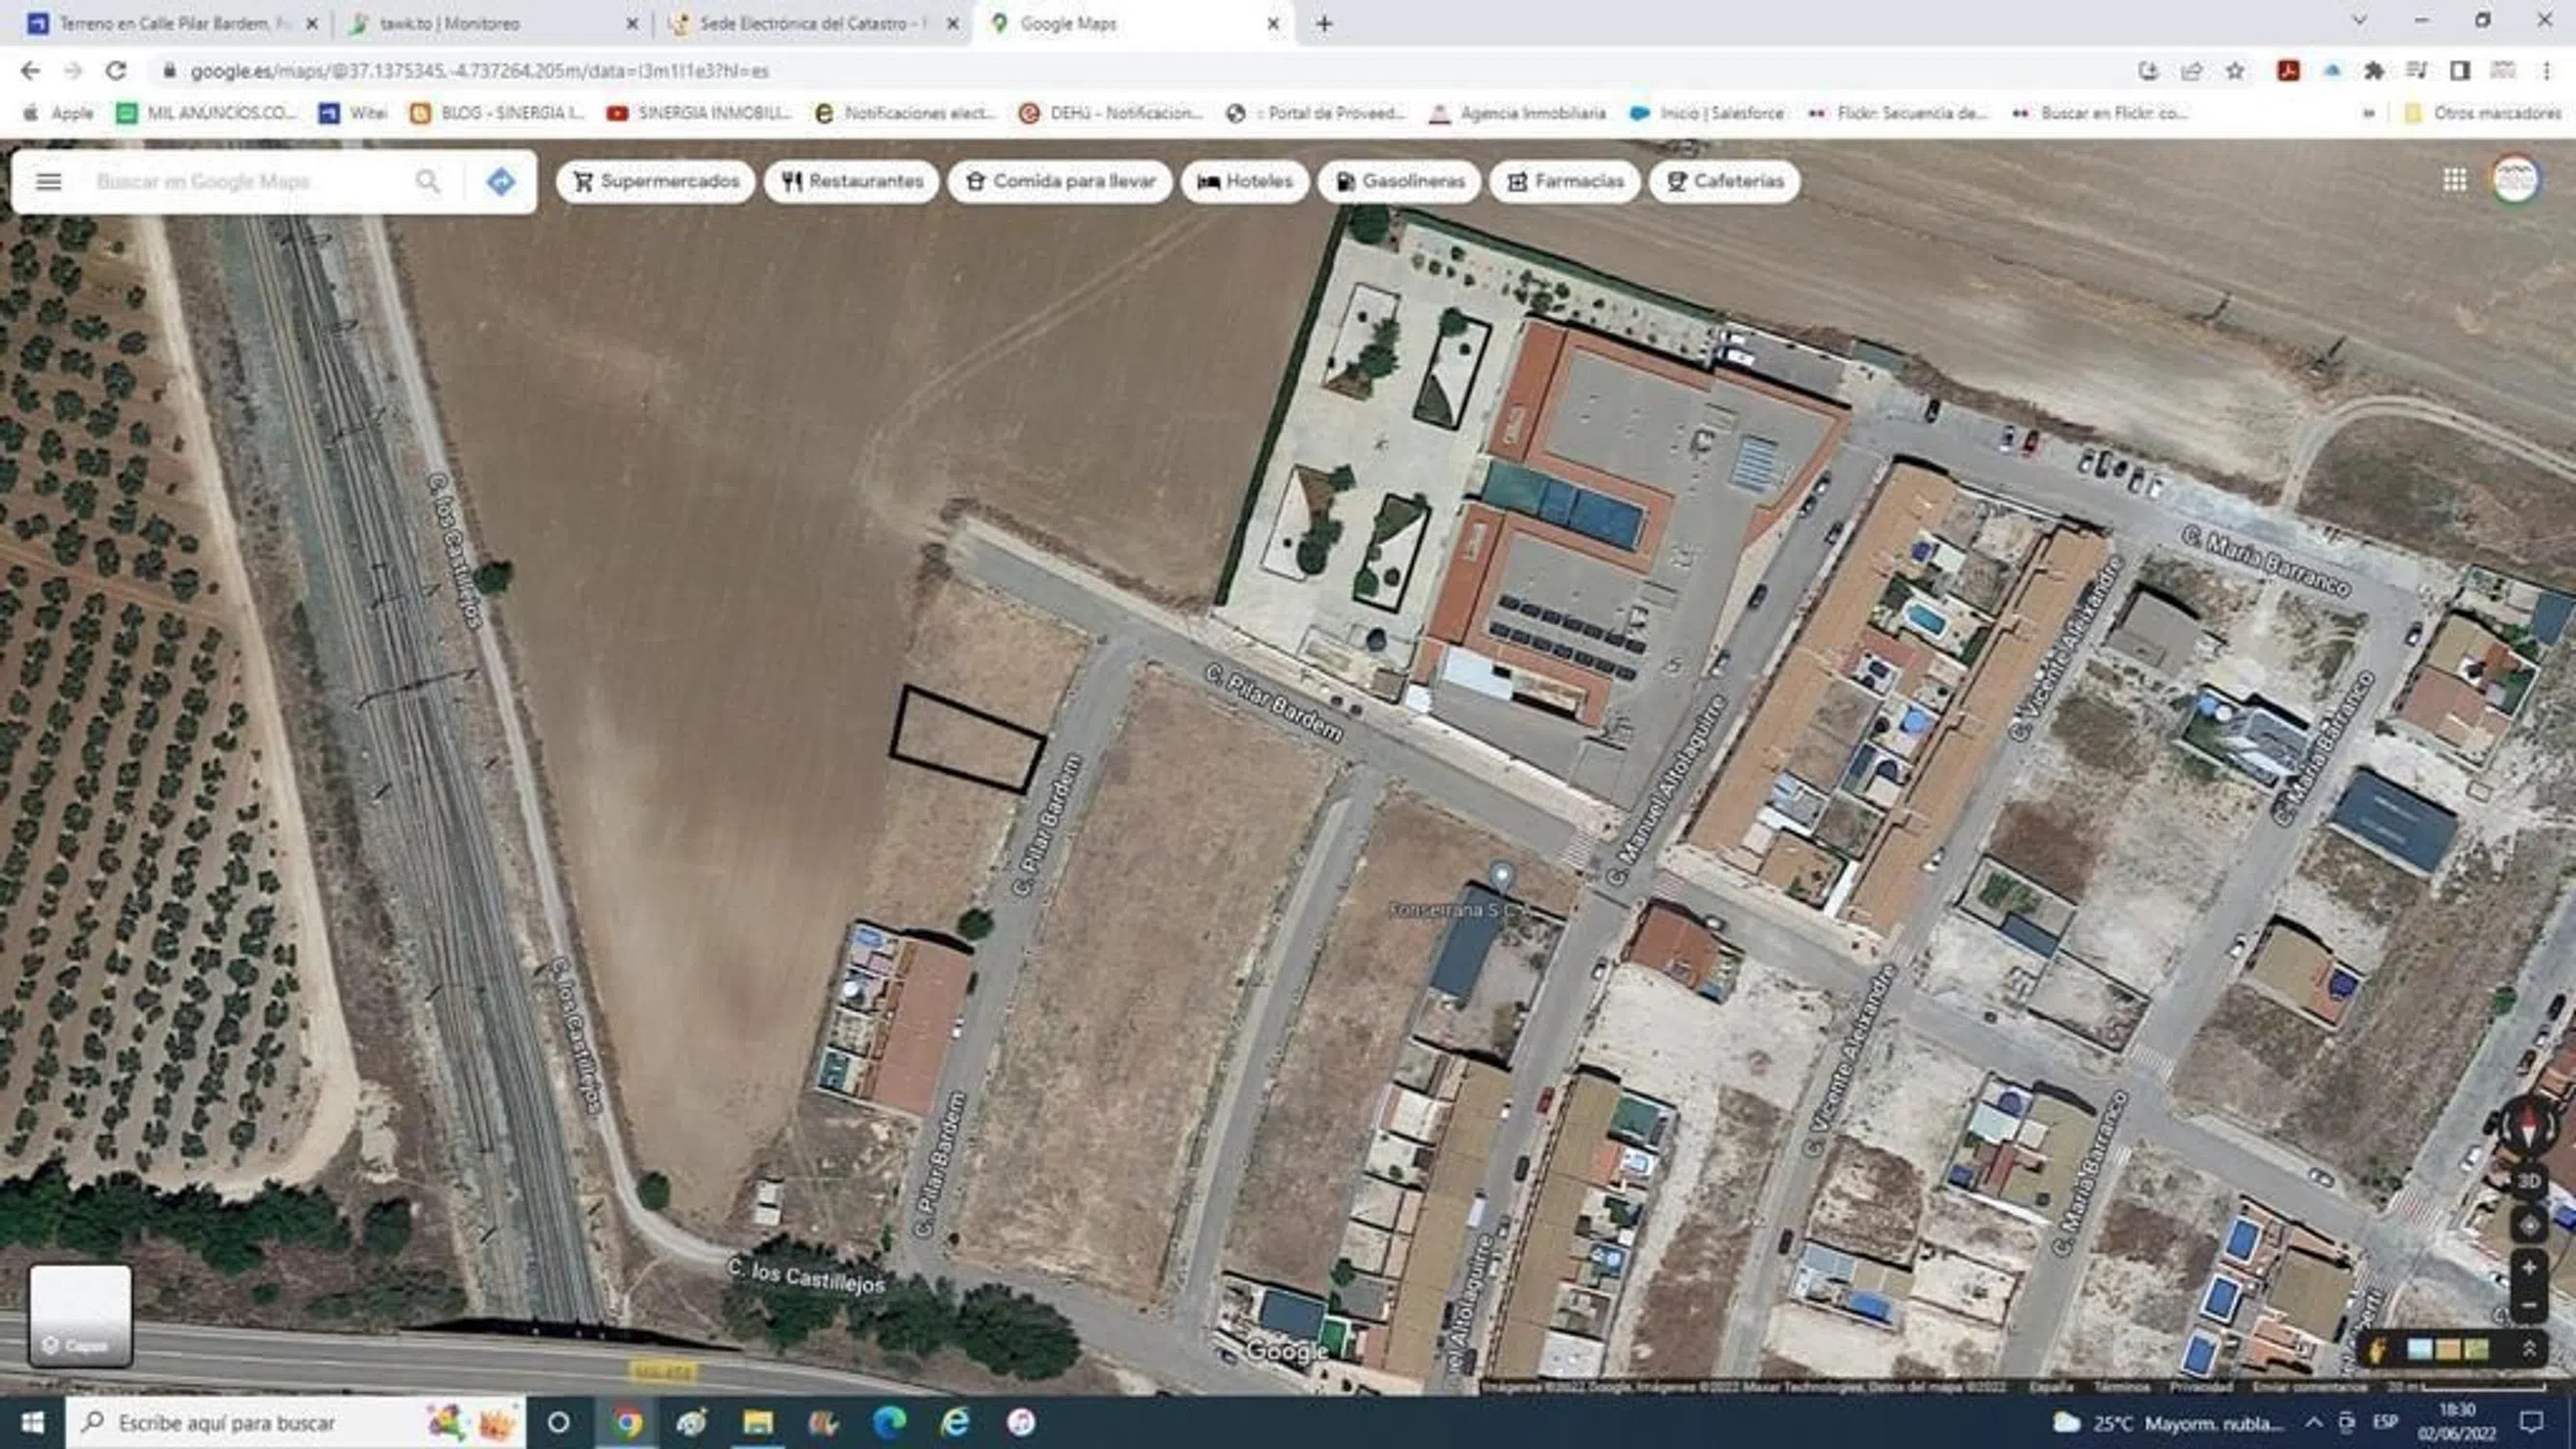Reset the compass to north
Image resolution: width=2576 pixels, height=1449 pixels.
(x=2528, y=1125)
